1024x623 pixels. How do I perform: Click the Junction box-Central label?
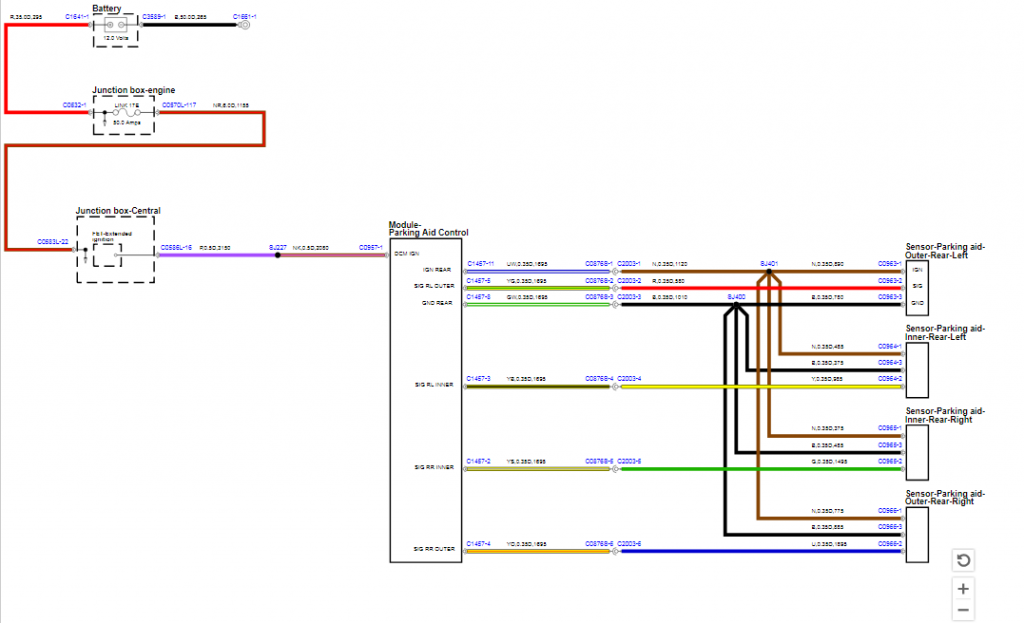118,211
